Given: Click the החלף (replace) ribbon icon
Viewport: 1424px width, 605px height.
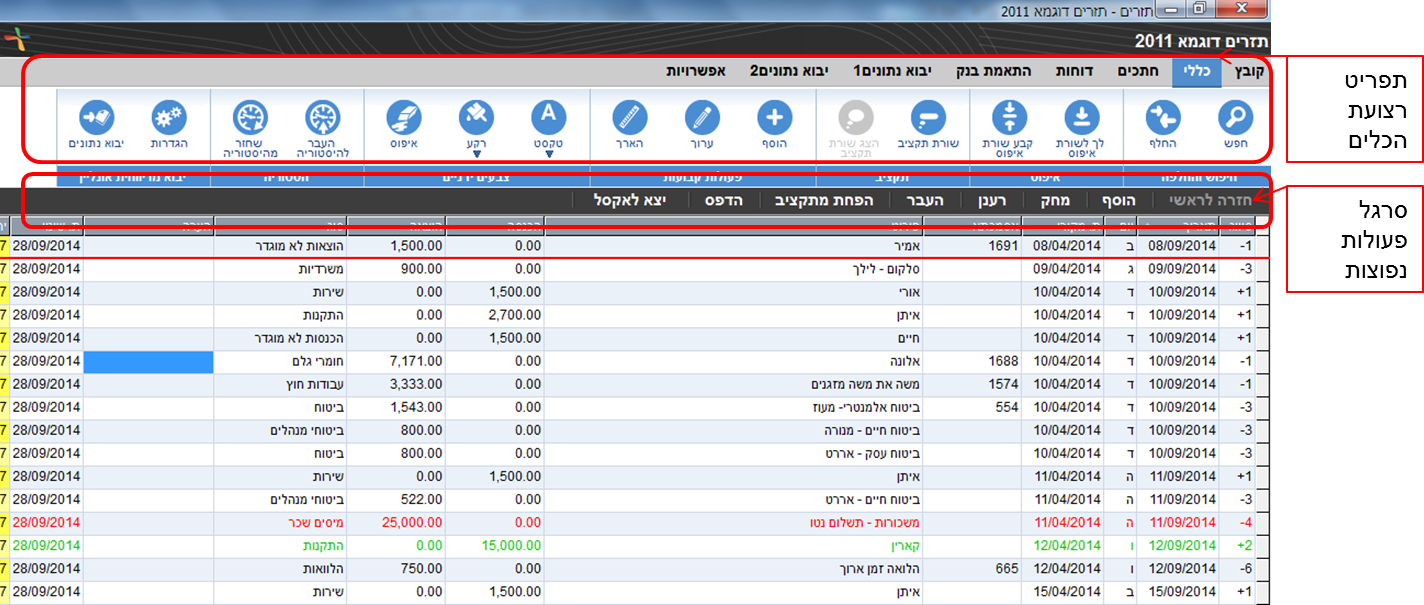Looking at the screenshot, I should (x=1163, y=118).
